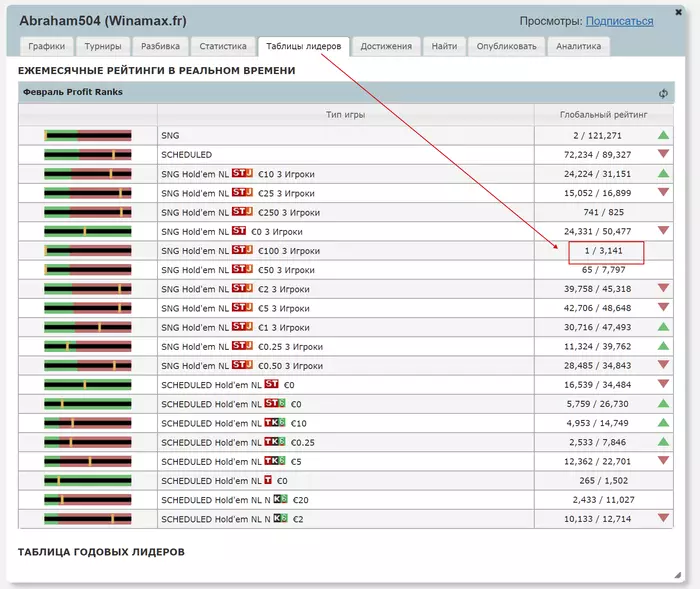
Task: Click rank bar in SCHEDULED row
Action: coord(88,155)
